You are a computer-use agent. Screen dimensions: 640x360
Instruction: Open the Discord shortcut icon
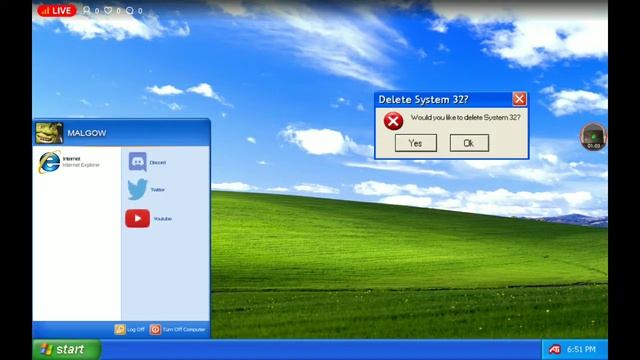click(x=138, y=162)
